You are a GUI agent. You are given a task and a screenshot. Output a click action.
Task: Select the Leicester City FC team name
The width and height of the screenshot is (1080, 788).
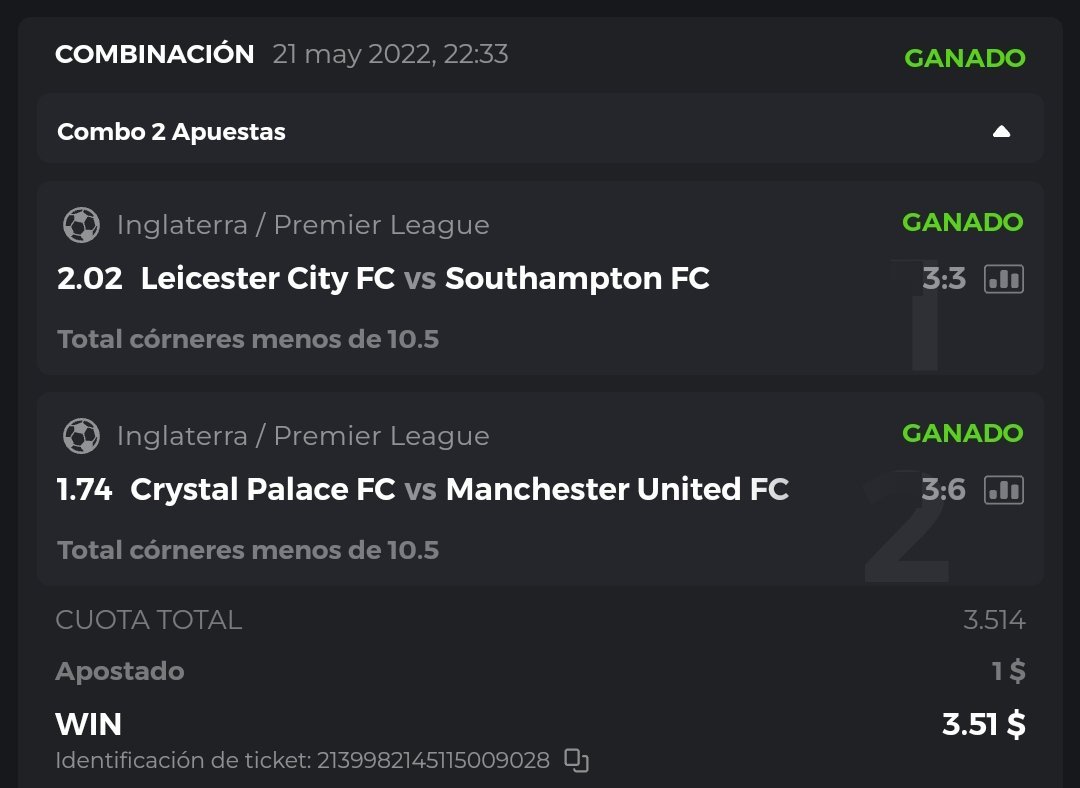click(x=267, y=279)
